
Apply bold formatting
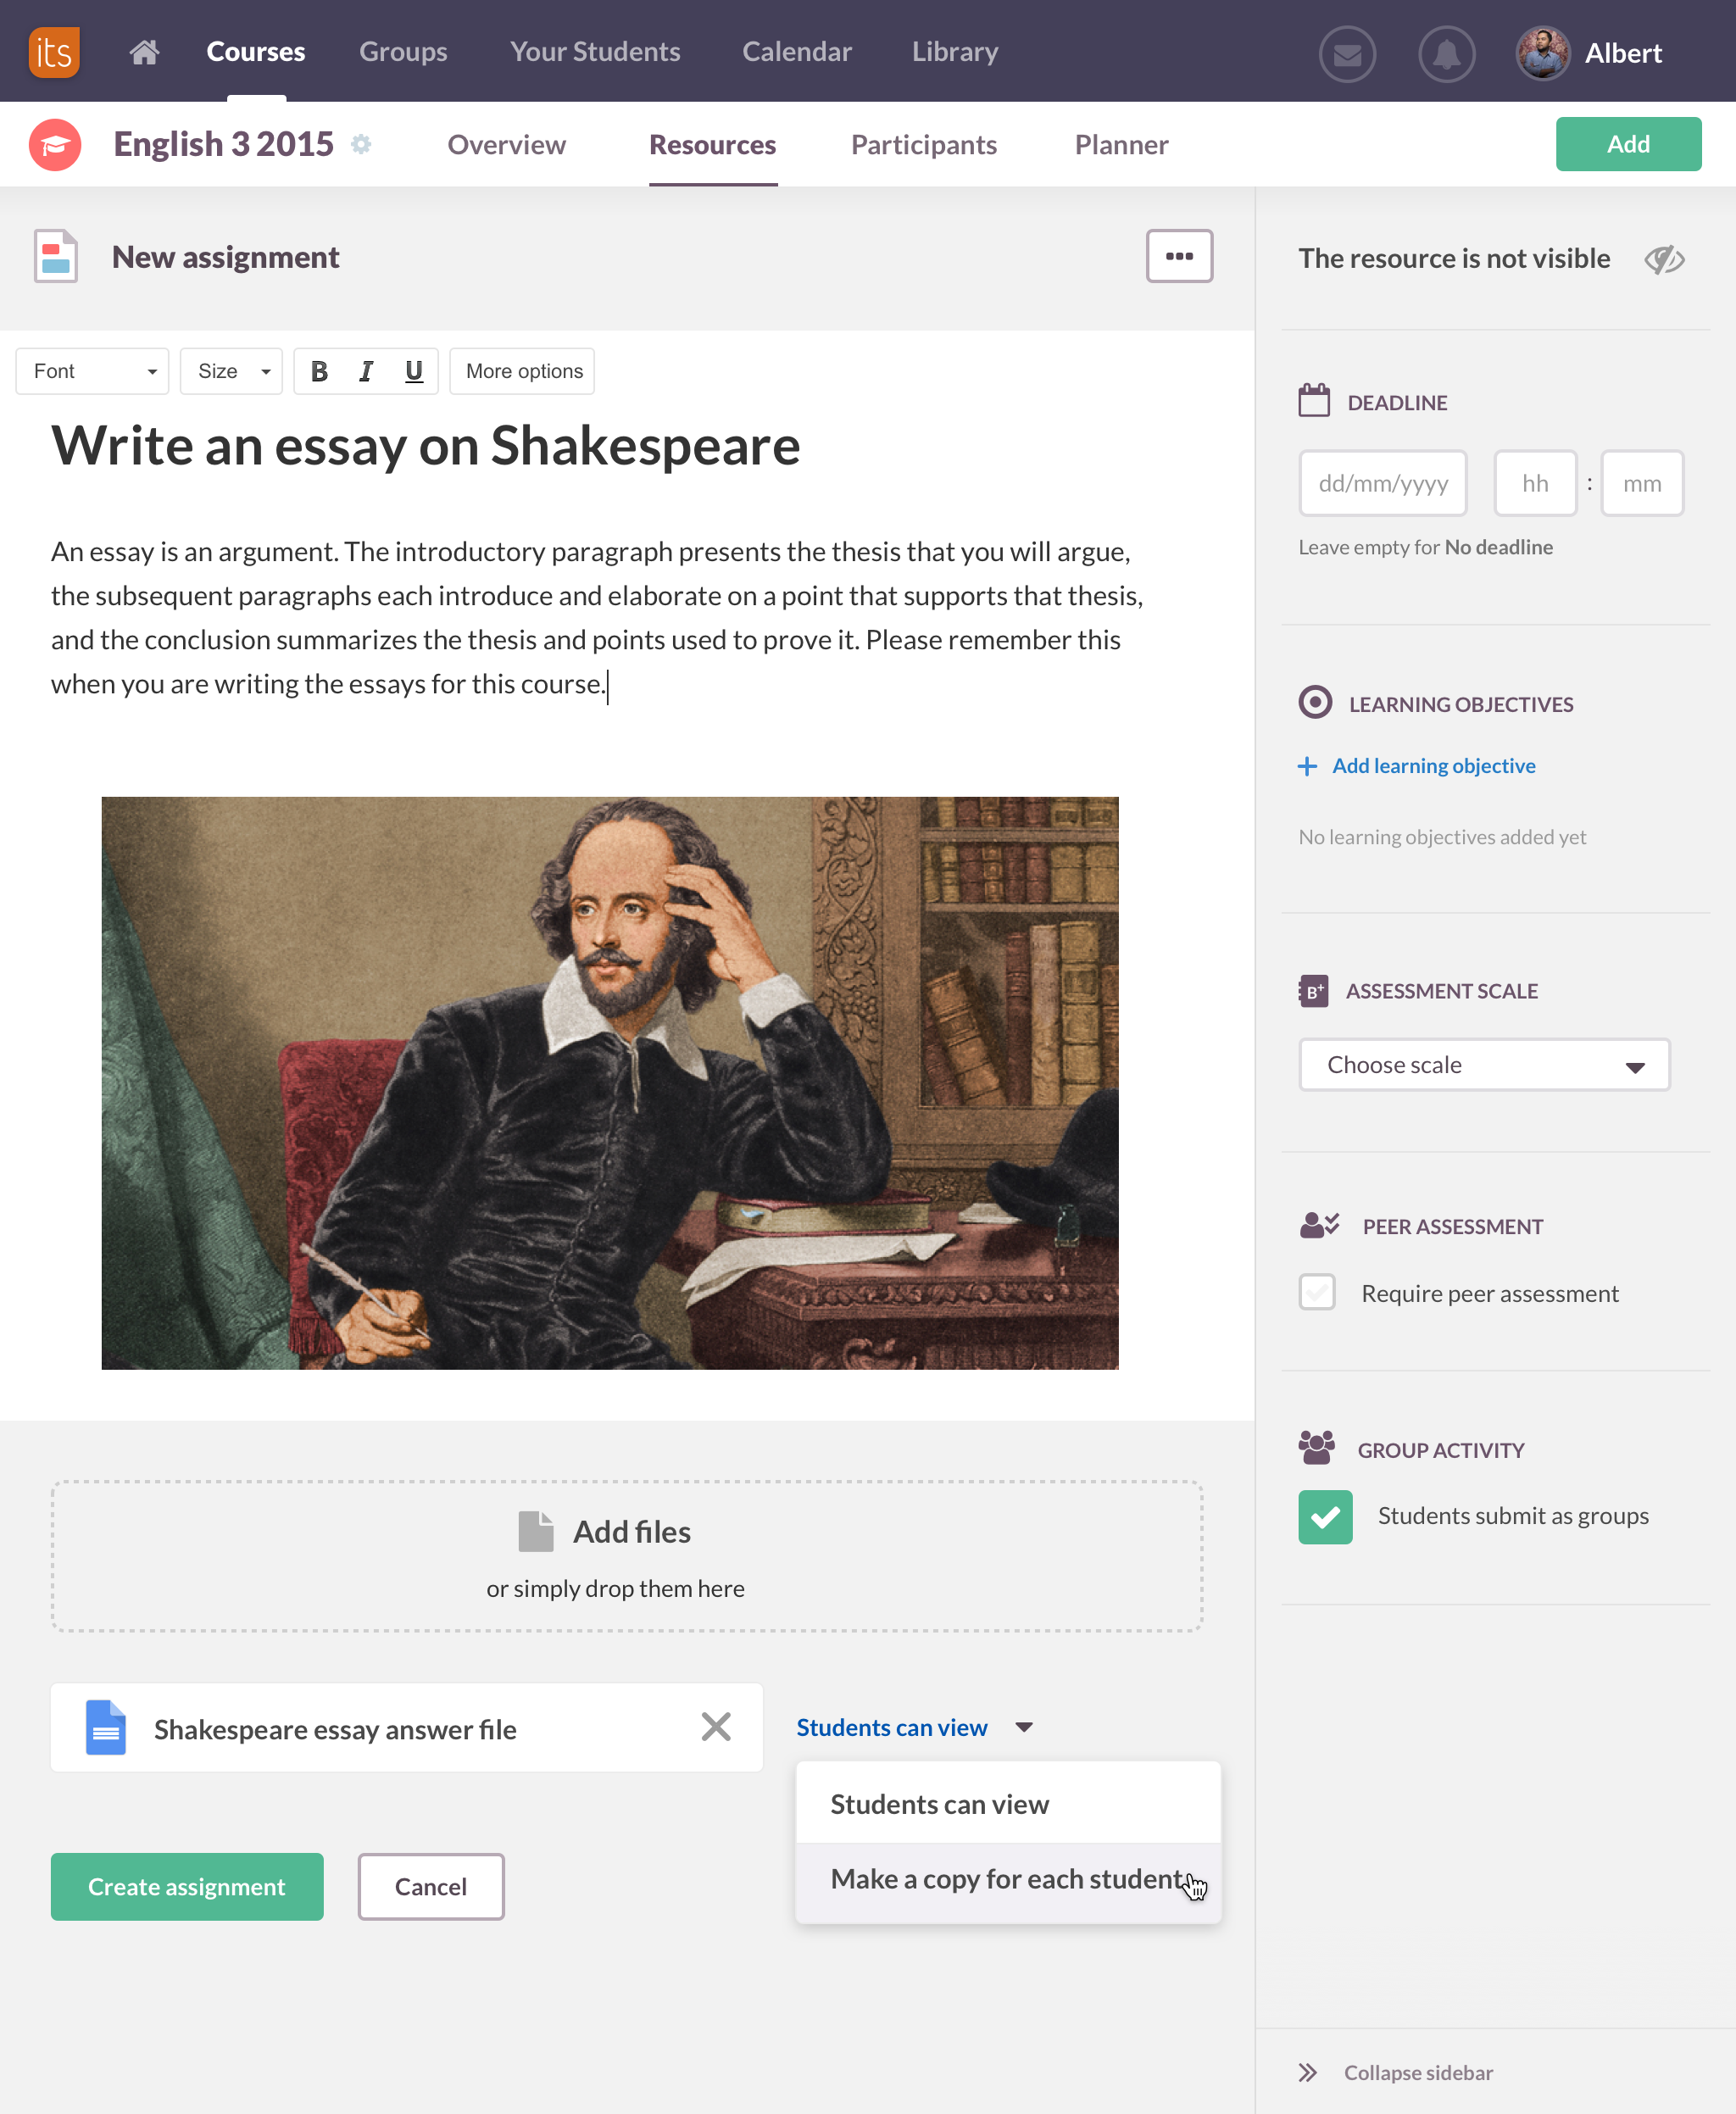point(319,371)
